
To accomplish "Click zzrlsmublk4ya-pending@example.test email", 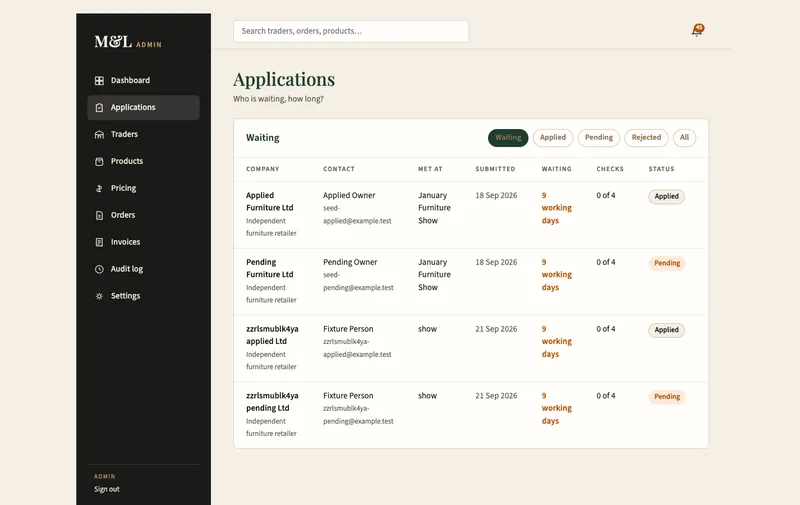I will (358, 415).
